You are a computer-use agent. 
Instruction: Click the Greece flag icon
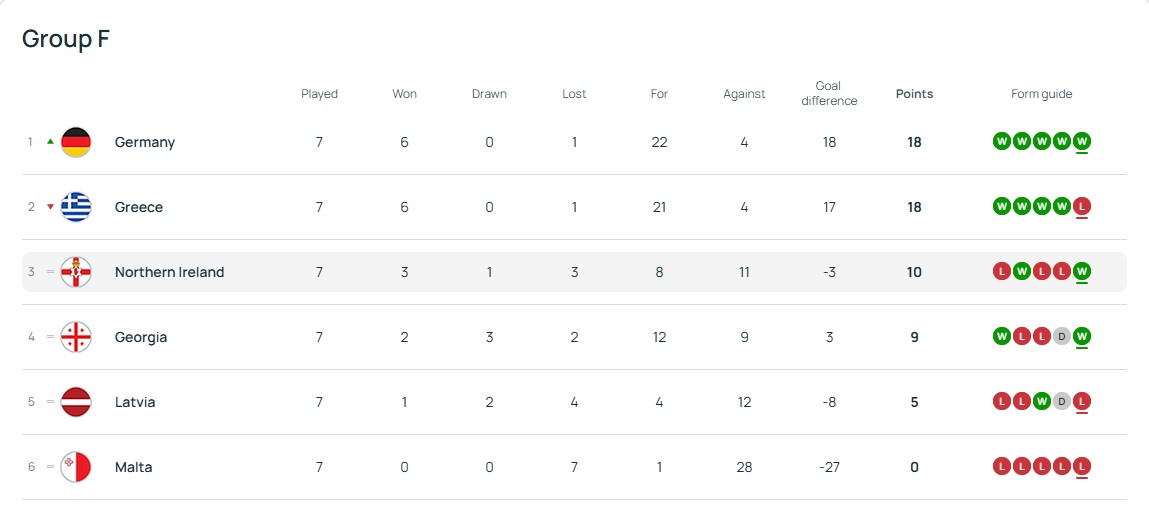pos(75,207)
